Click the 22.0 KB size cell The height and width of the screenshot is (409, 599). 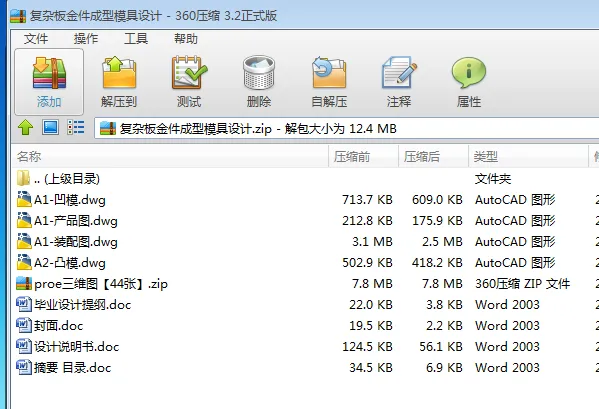pyautogui.click(x=371, y=305)
